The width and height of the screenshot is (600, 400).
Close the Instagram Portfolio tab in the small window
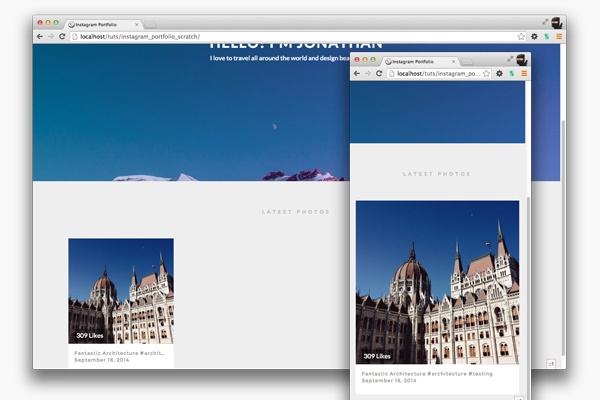coord(453,62)
